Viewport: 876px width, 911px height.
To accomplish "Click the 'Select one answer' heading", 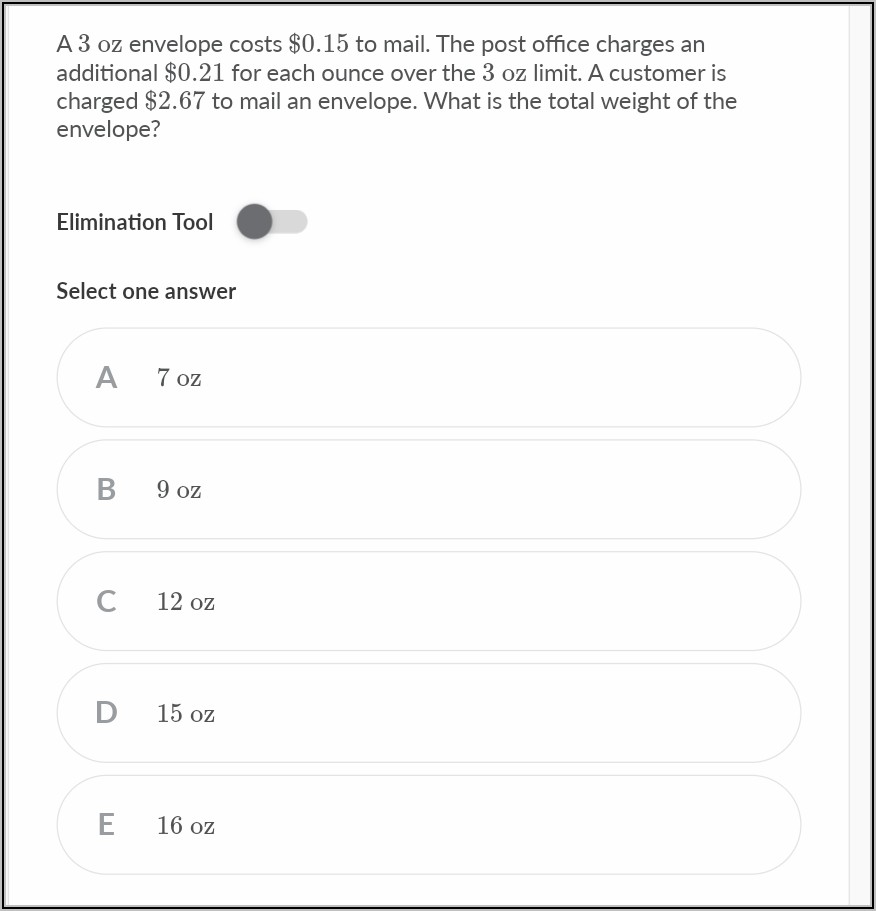I will point(146,291).
